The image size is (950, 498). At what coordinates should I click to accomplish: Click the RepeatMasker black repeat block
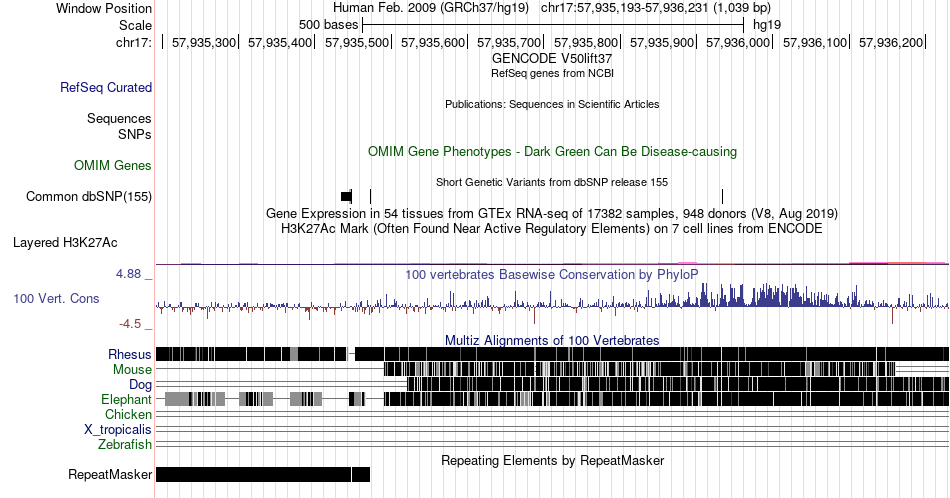(263, 474)
